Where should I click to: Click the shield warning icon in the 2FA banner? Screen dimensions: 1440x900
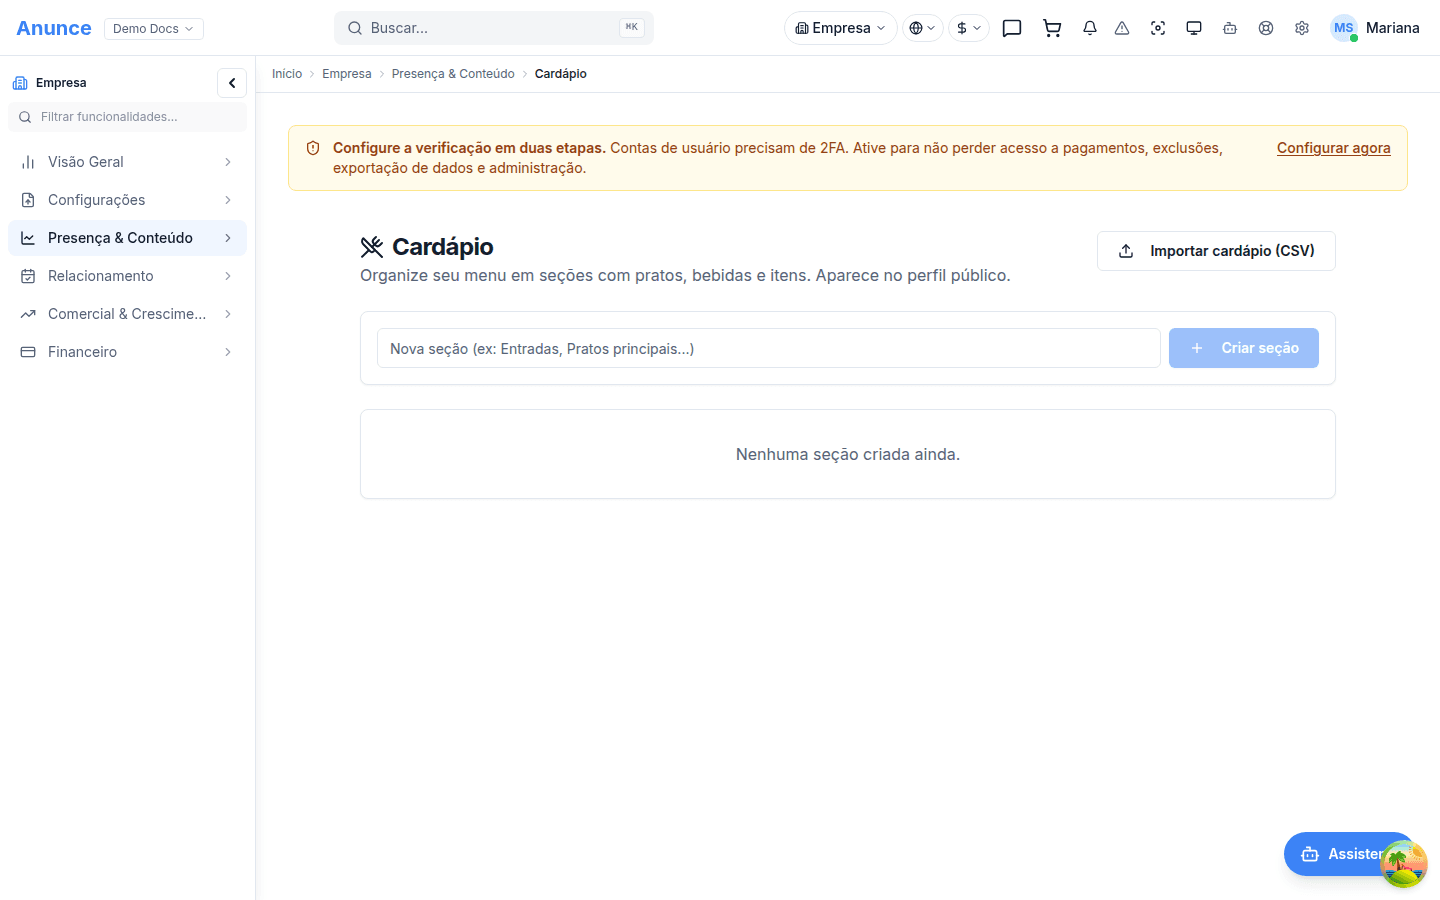coord(313,148)
